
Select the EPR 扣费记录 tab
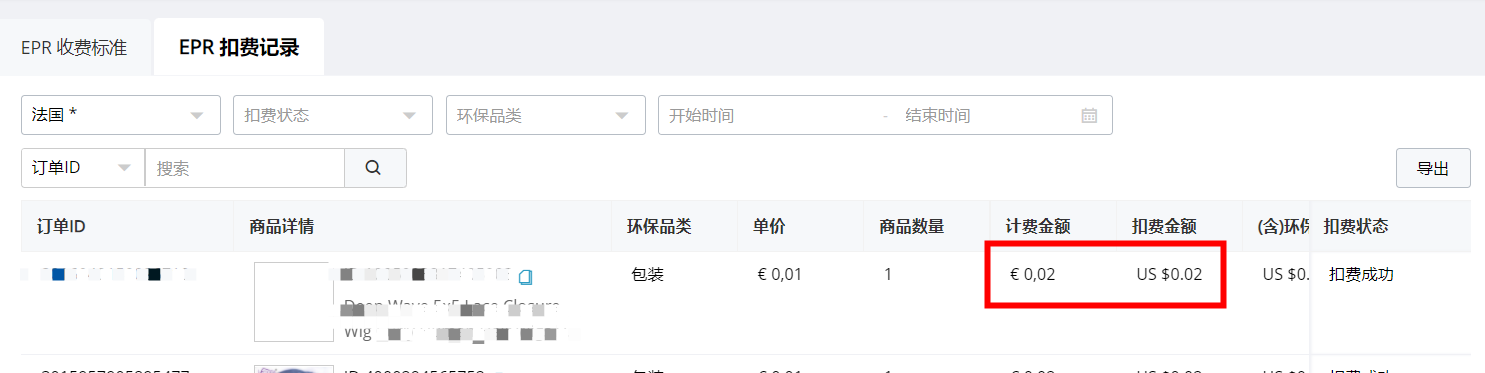[239, 47]
